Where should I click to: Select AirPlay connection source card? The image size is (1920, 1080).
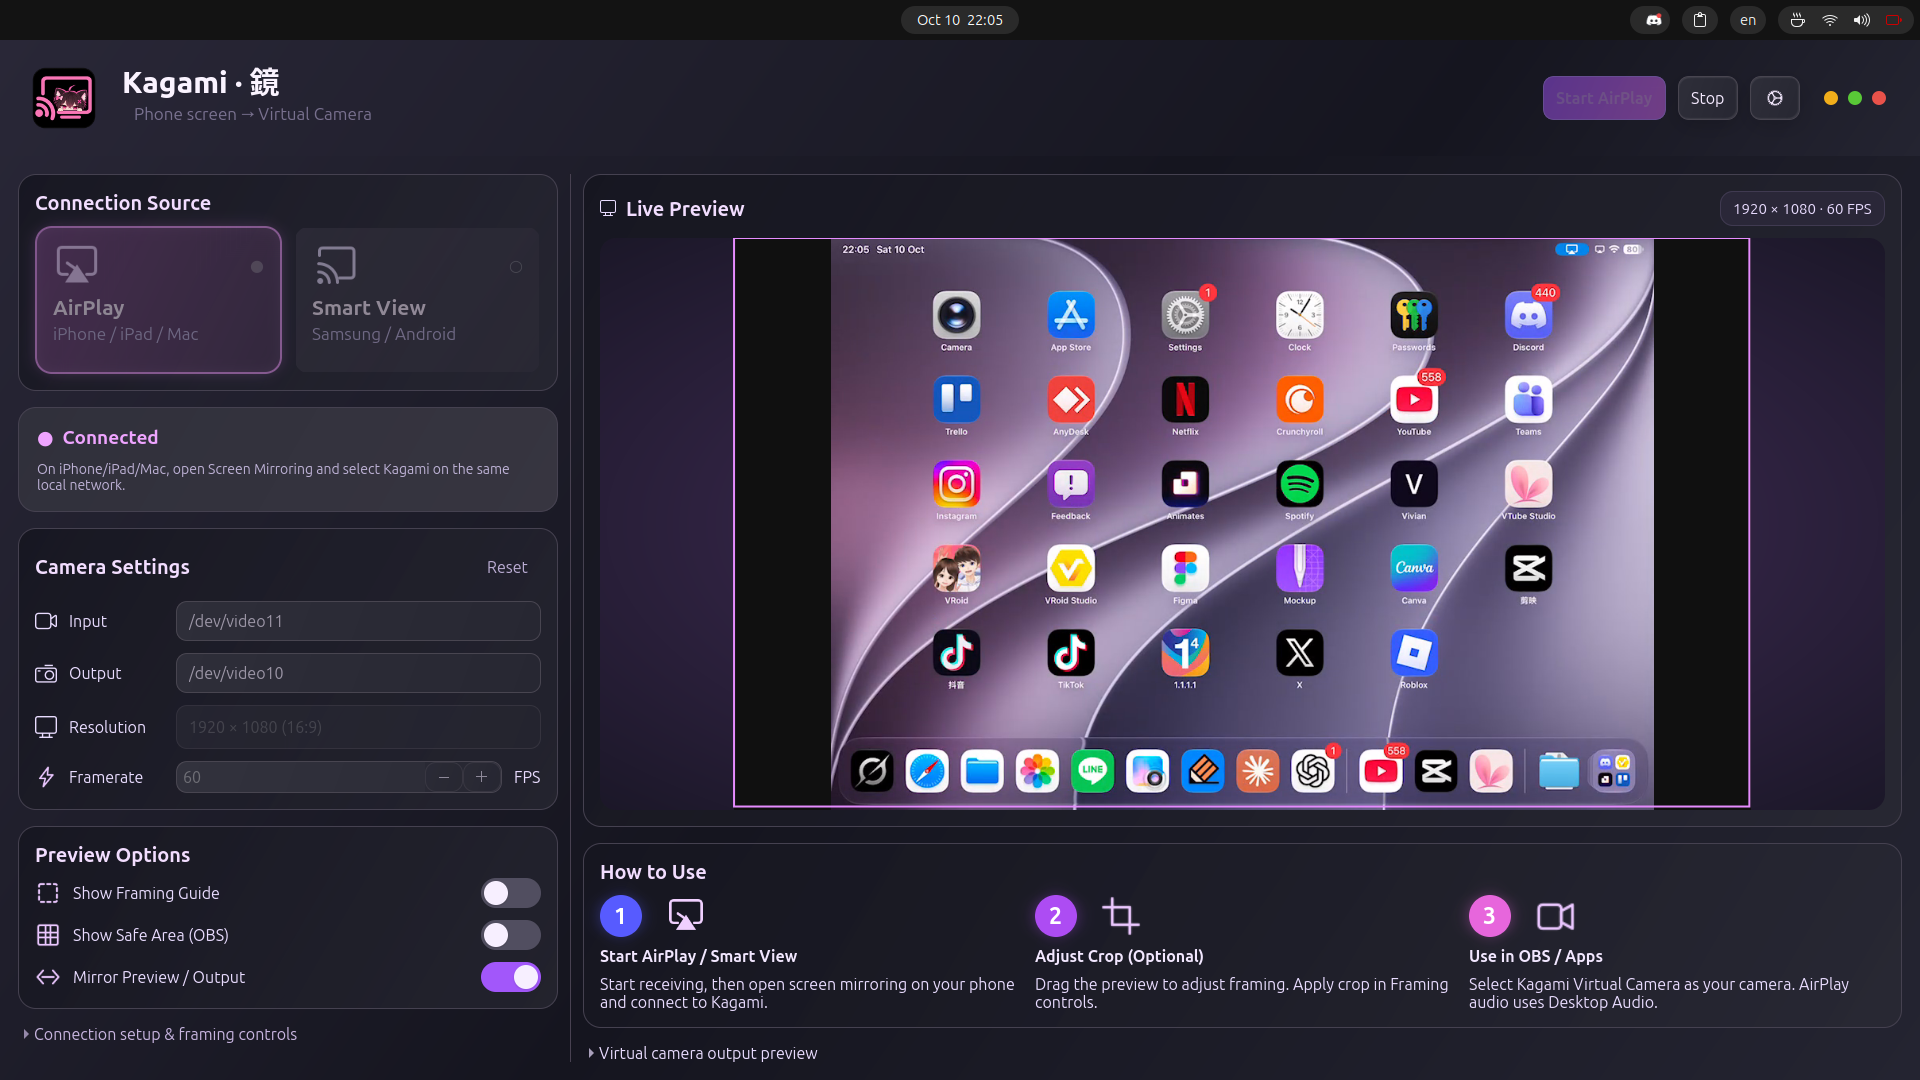pos(159,300)
